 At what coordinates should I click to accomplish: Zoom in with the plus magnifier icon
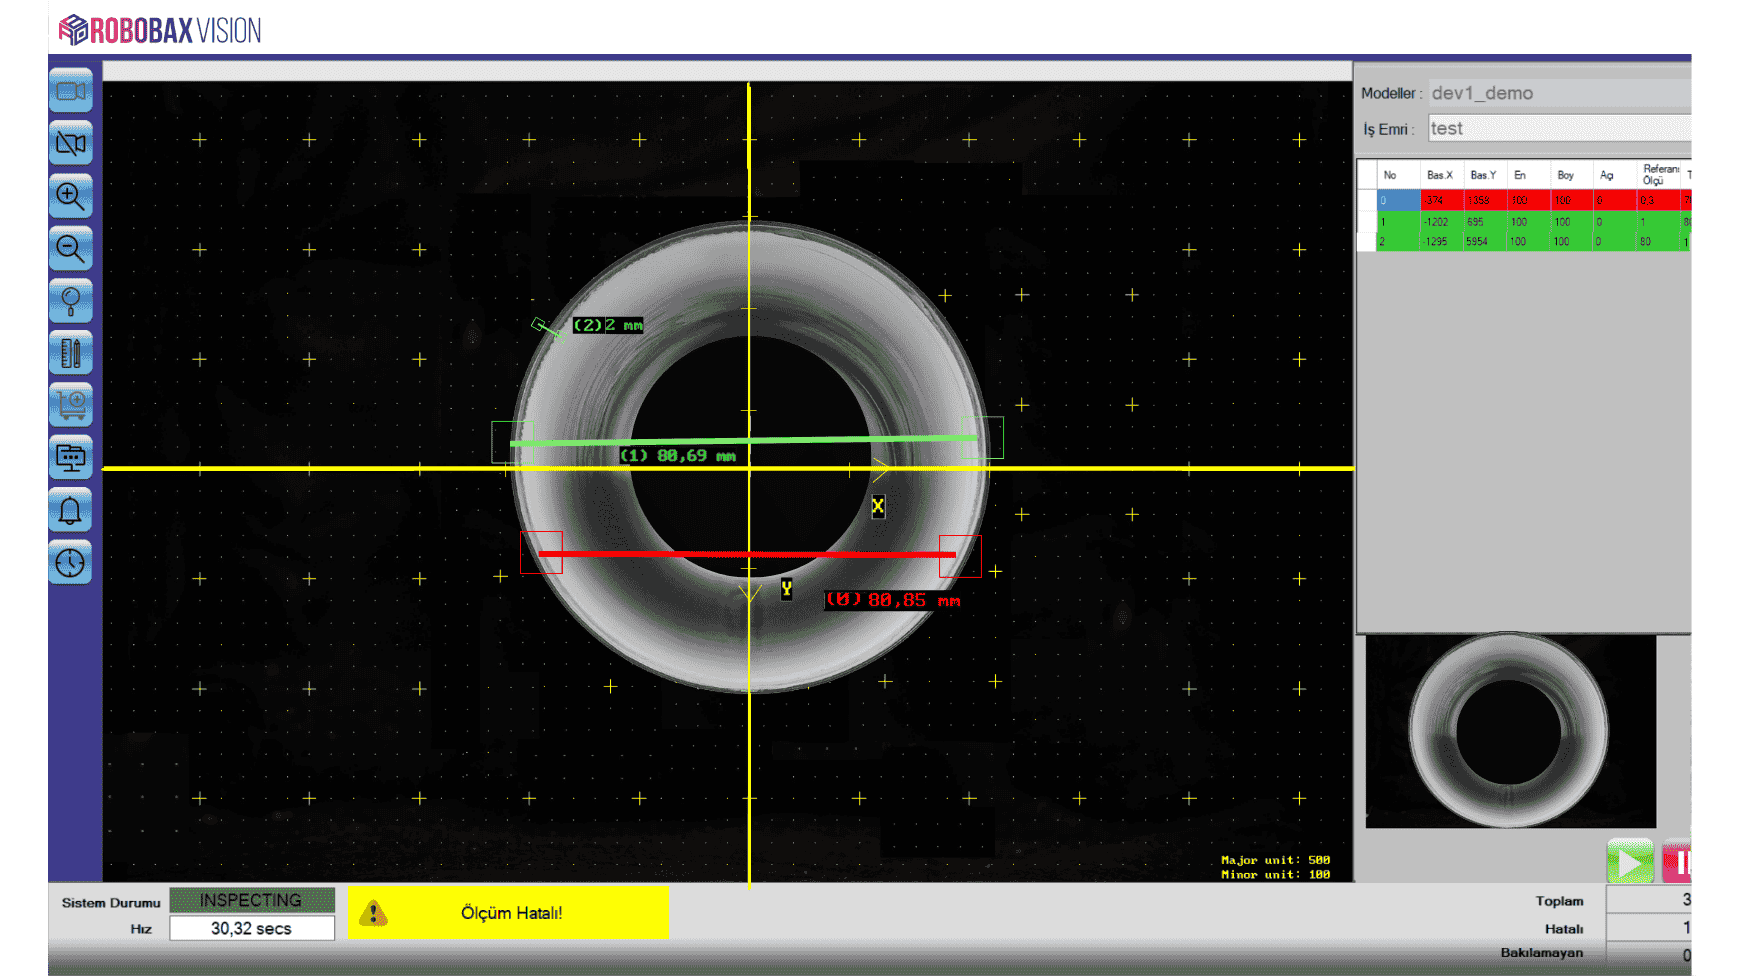pyautogui.click(x=71, y=196)
